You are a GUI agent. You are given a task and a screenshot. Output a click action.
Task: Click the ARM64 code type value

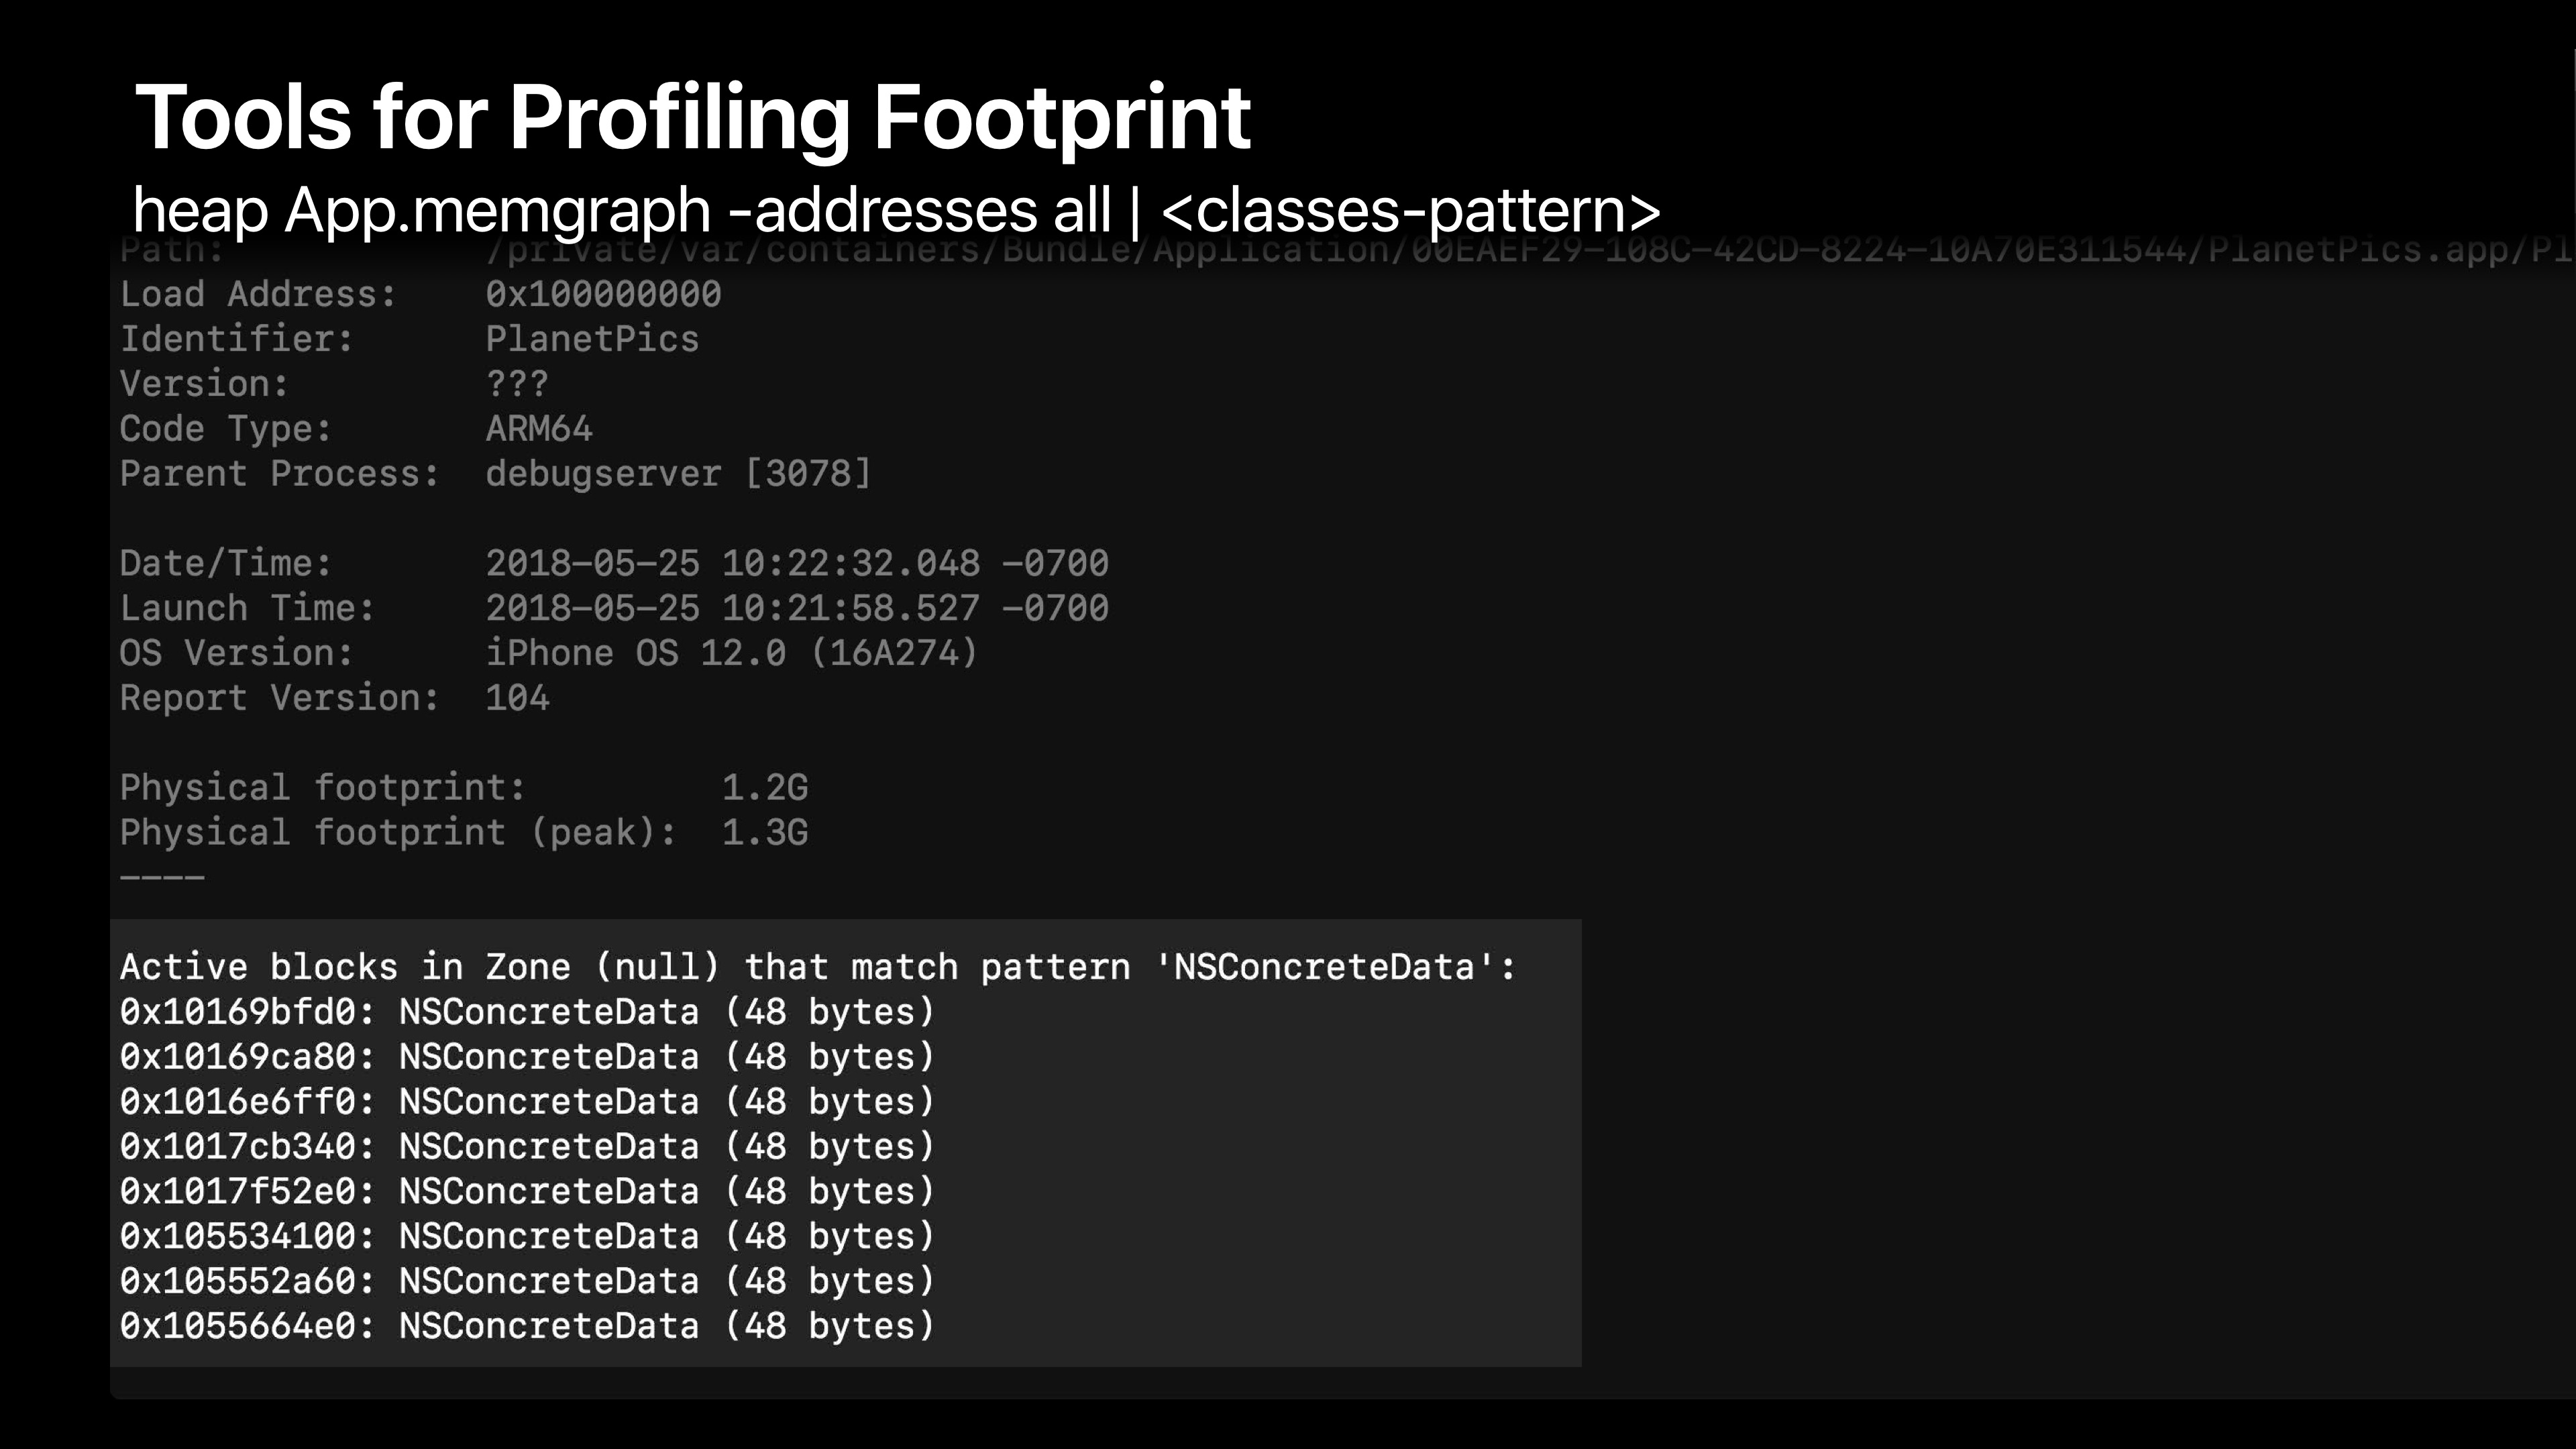539,429
